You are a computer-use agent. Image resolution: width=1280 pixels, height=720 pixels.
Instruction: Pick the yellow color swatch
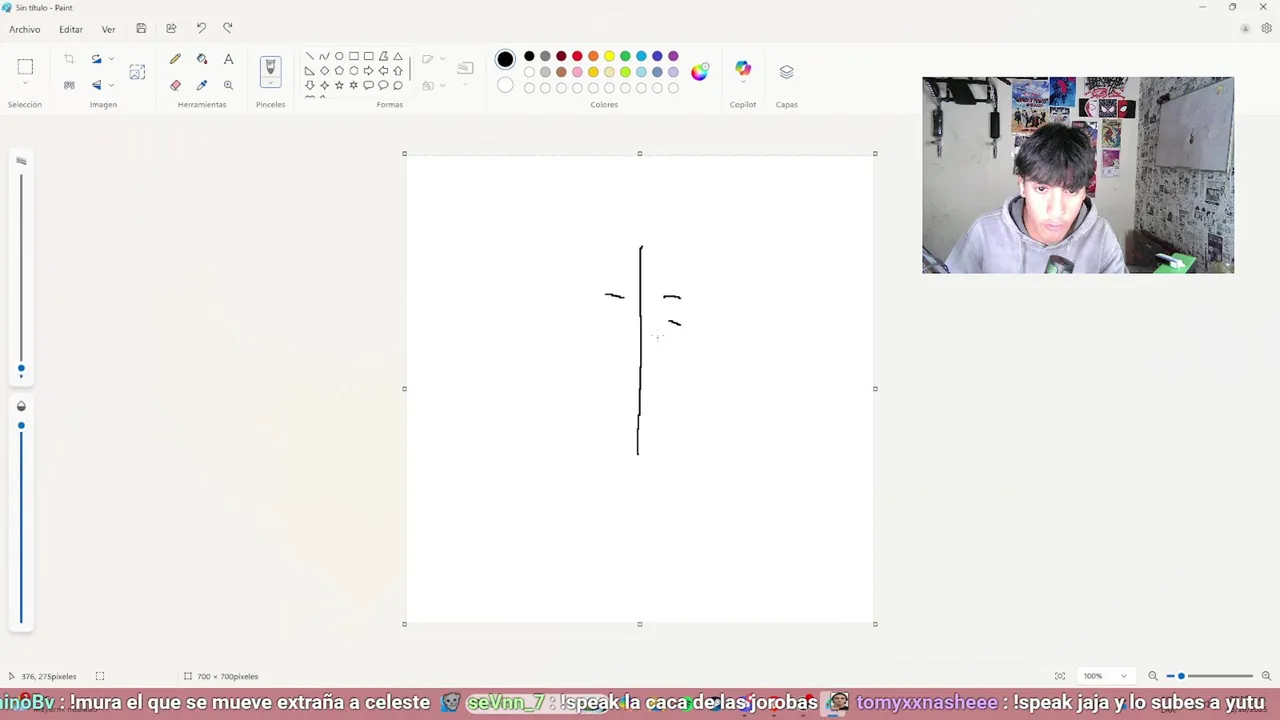point(609,56)
